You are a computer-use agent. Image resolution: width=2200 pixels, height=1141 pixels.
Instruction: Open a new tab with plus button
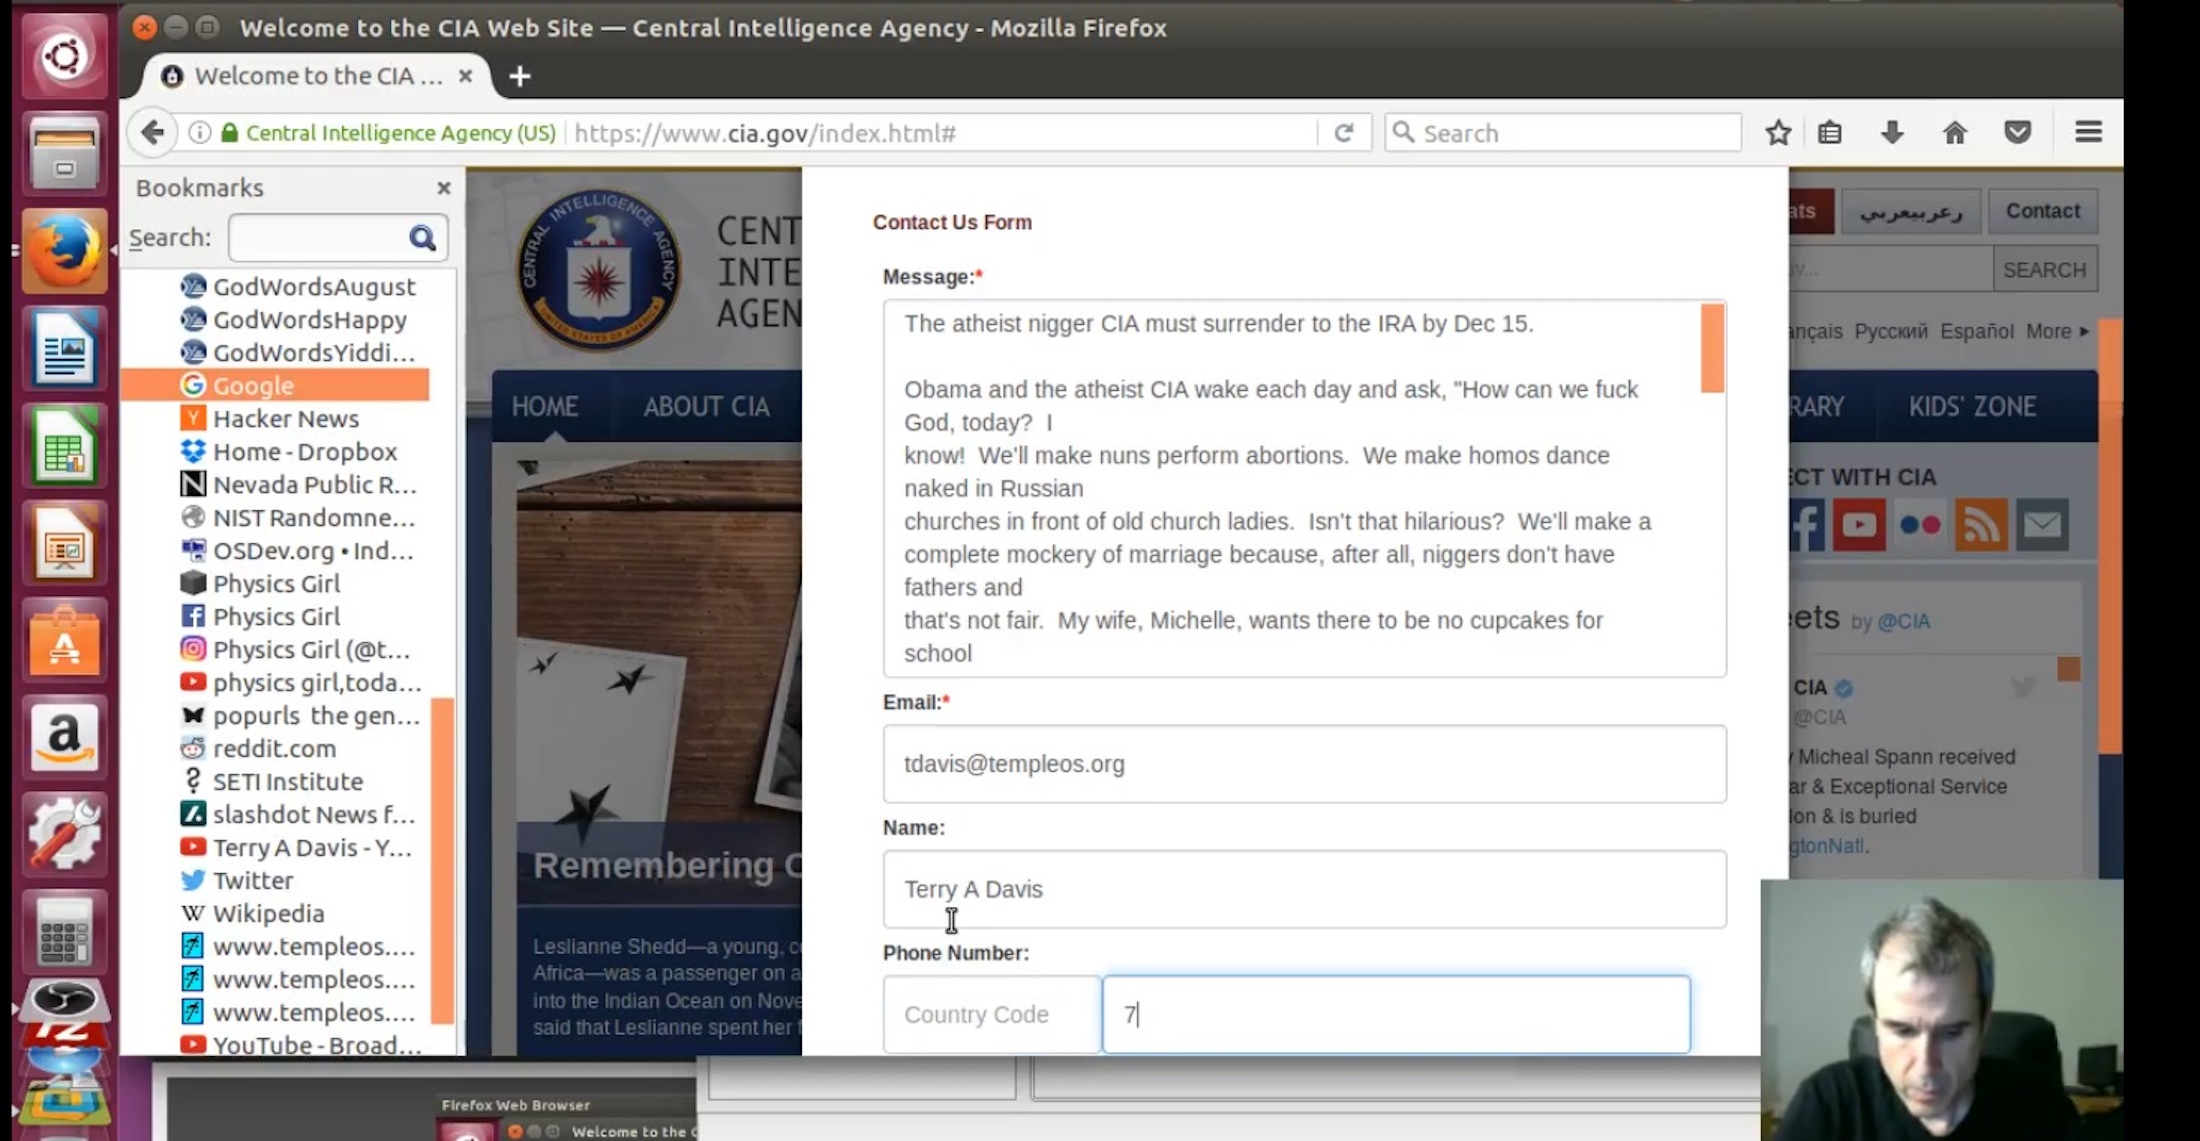[x=519, y=76]
